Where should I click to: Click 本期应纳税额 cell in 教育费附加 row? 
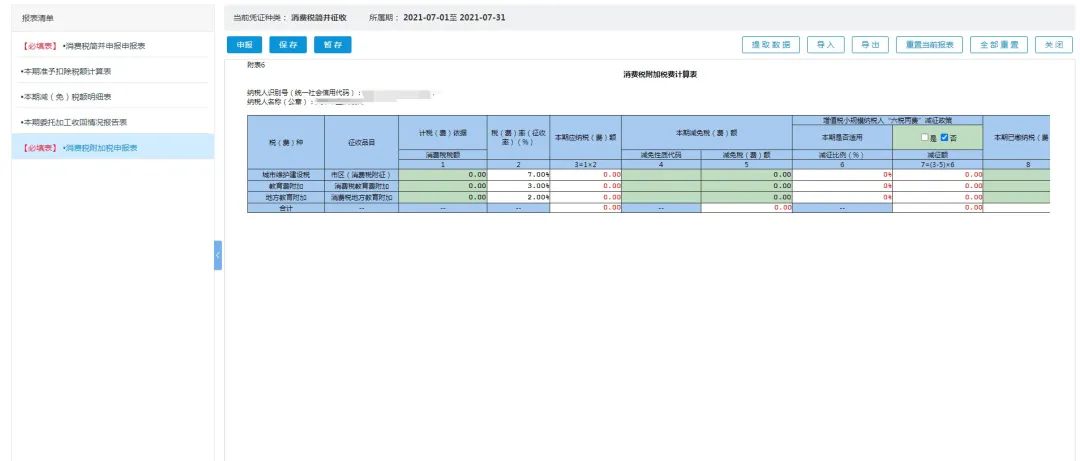(585, 186)
